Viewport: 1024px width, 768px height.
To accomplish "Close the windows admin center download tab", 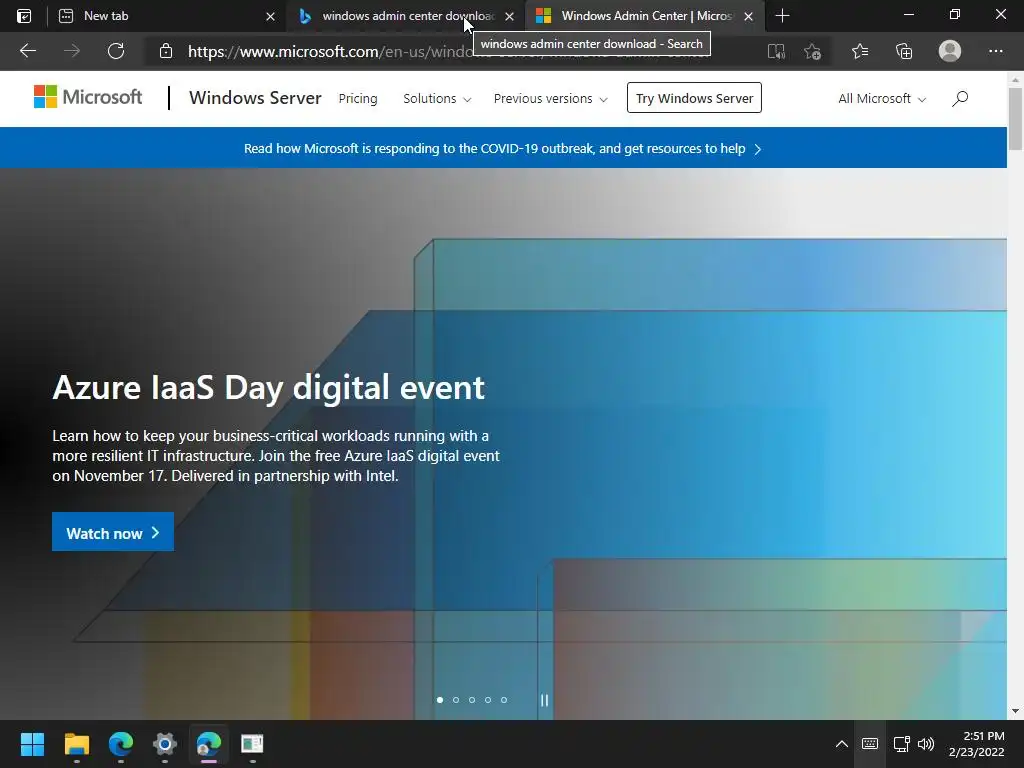I will pos(509,16).
